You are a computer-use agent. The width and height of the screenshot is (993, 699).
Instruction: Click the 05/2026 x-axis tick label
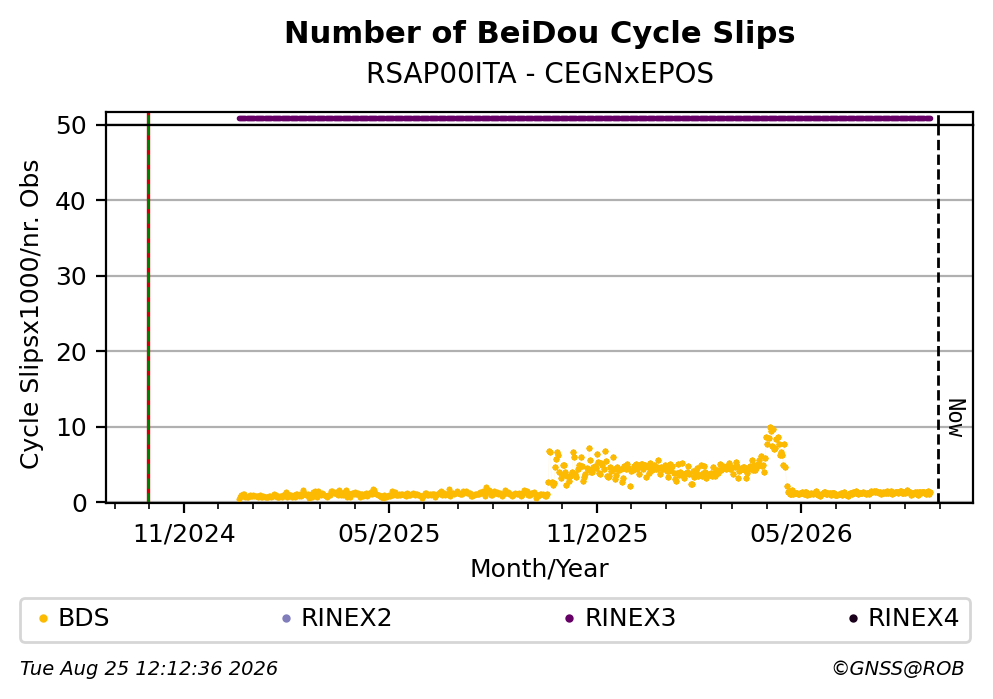point(801,534)
